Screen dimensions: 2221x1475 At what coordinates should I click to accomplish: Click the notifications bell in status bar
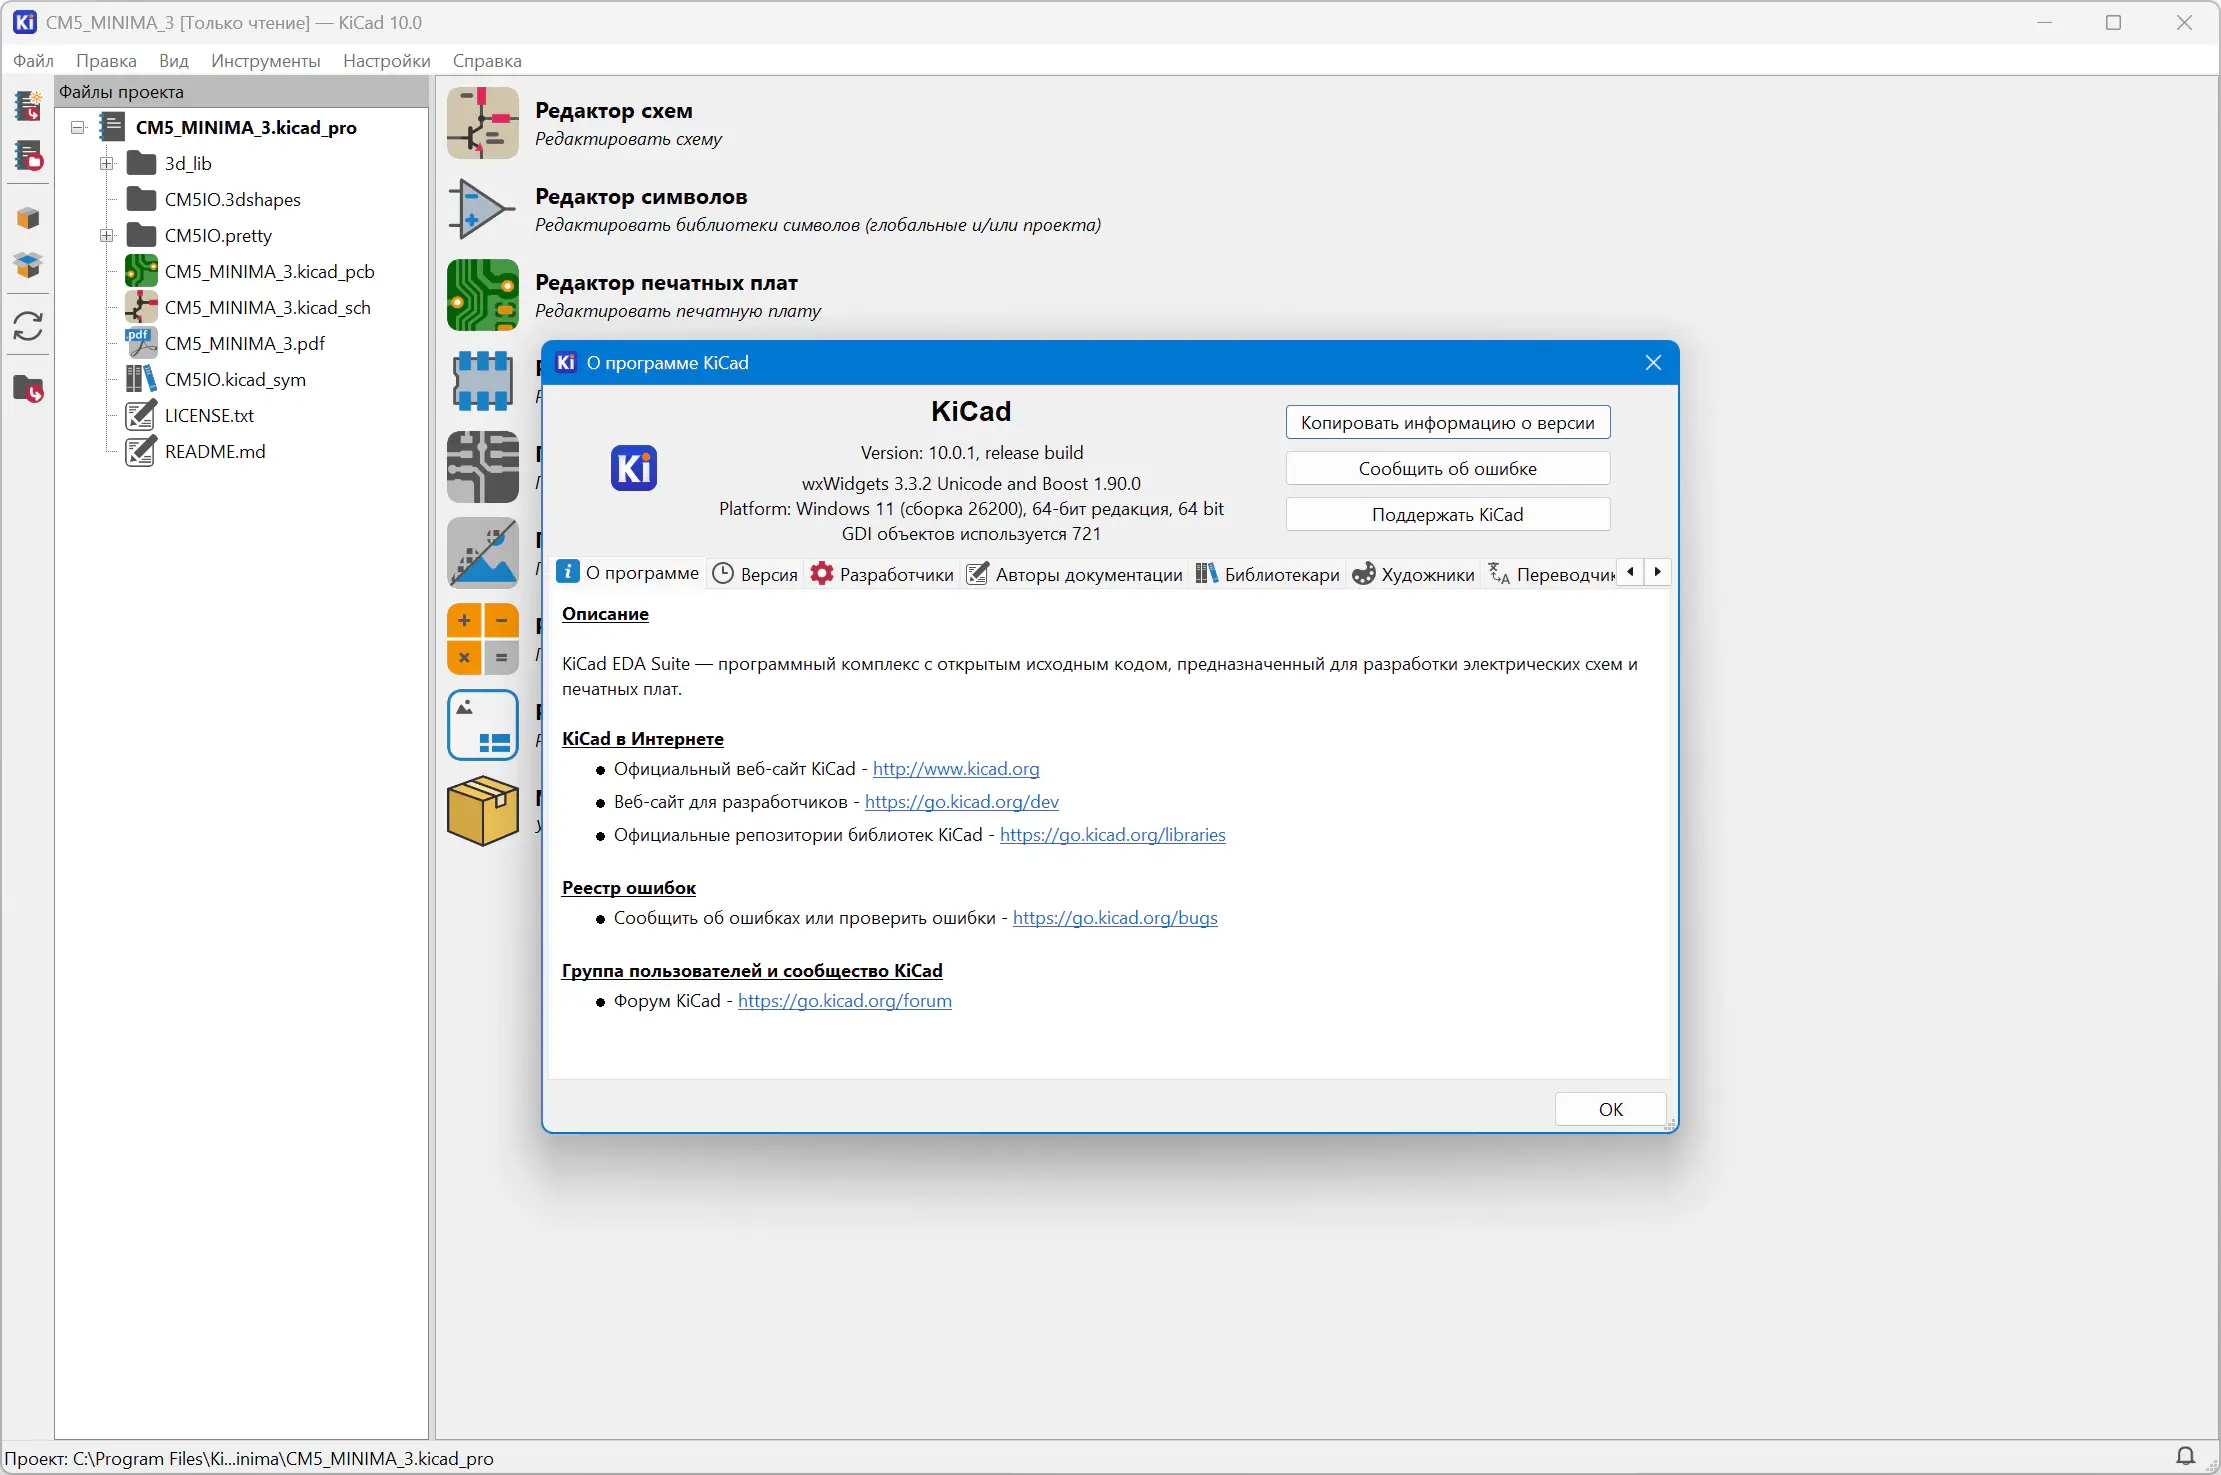tap(2185, 1456)
